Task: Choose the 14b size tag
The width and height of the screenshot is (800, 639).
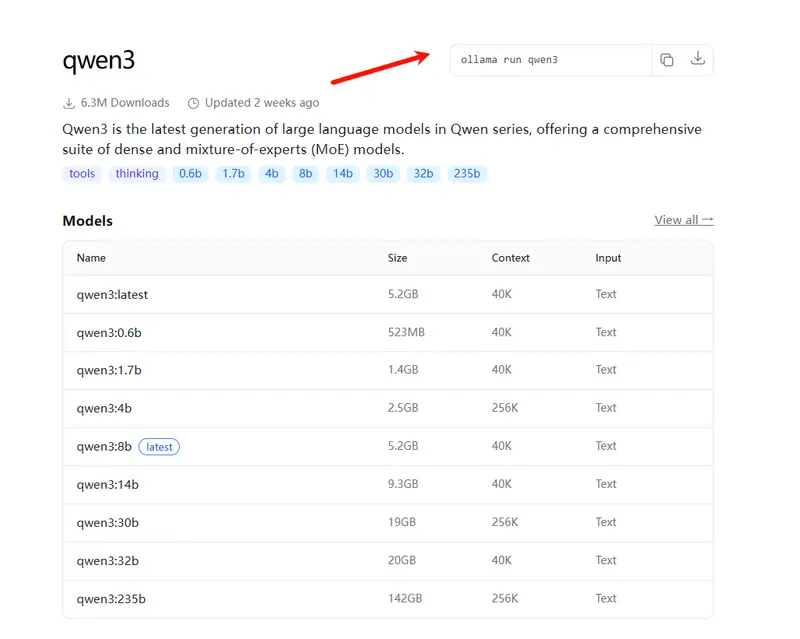Action: (343, 174)
